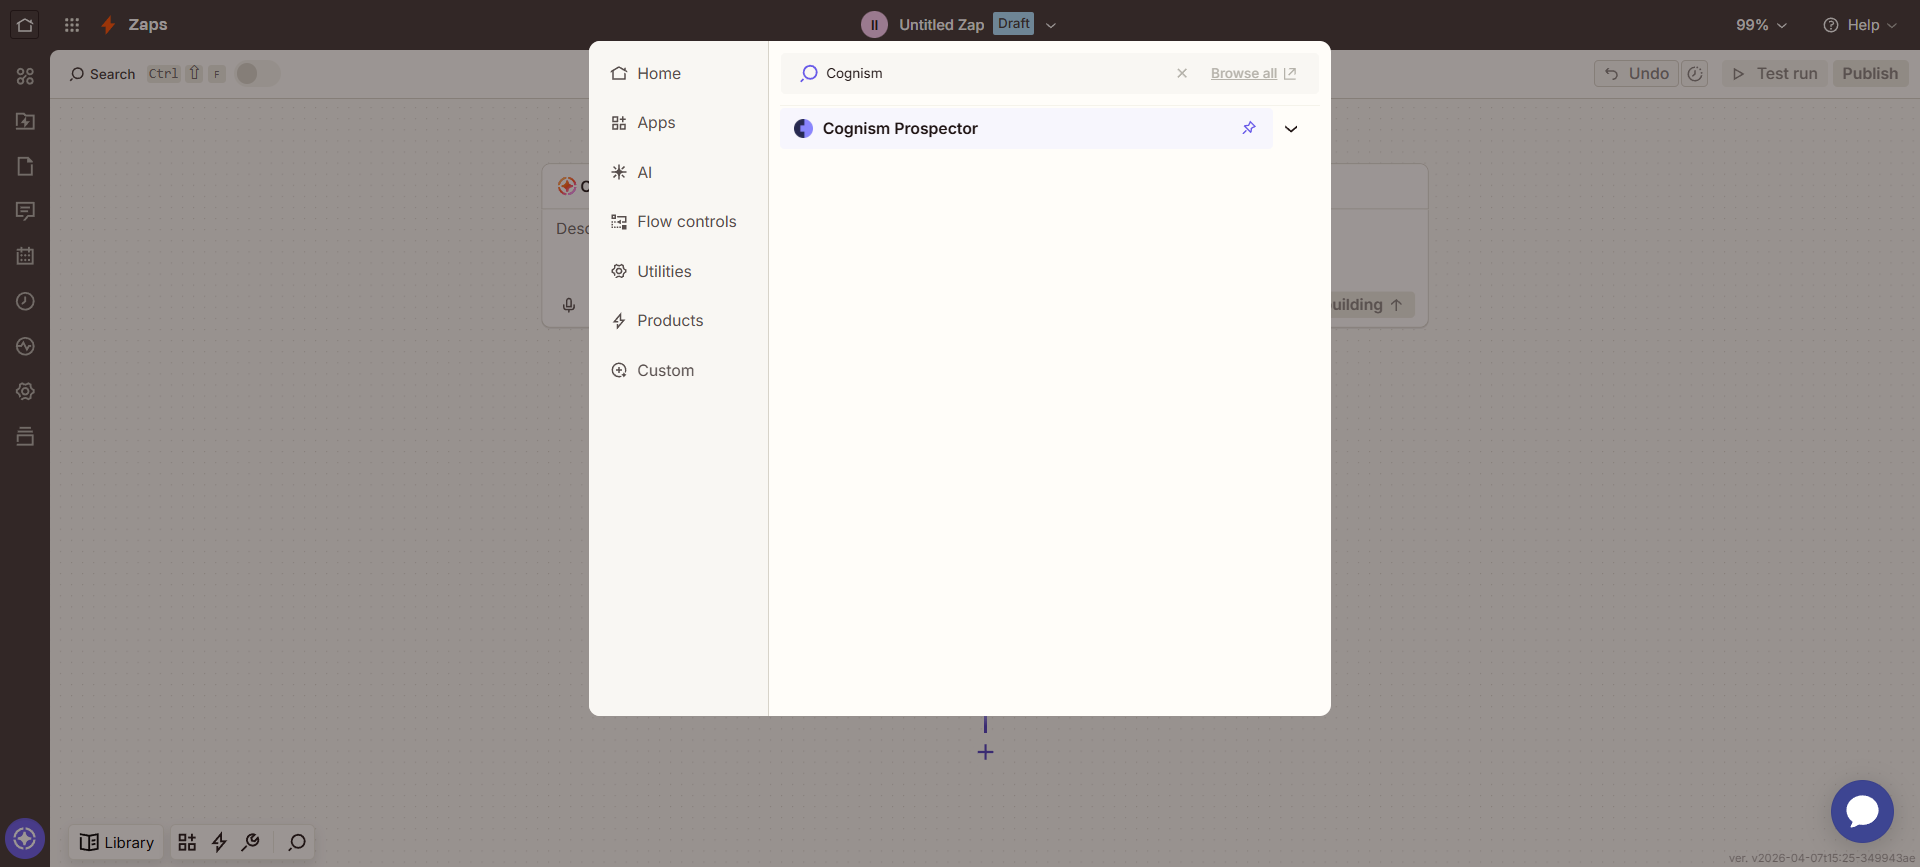Pin the Cognism Prospector app
Image resolution: width=1920 pixels, height=867 pixels.
[1248, 128]
